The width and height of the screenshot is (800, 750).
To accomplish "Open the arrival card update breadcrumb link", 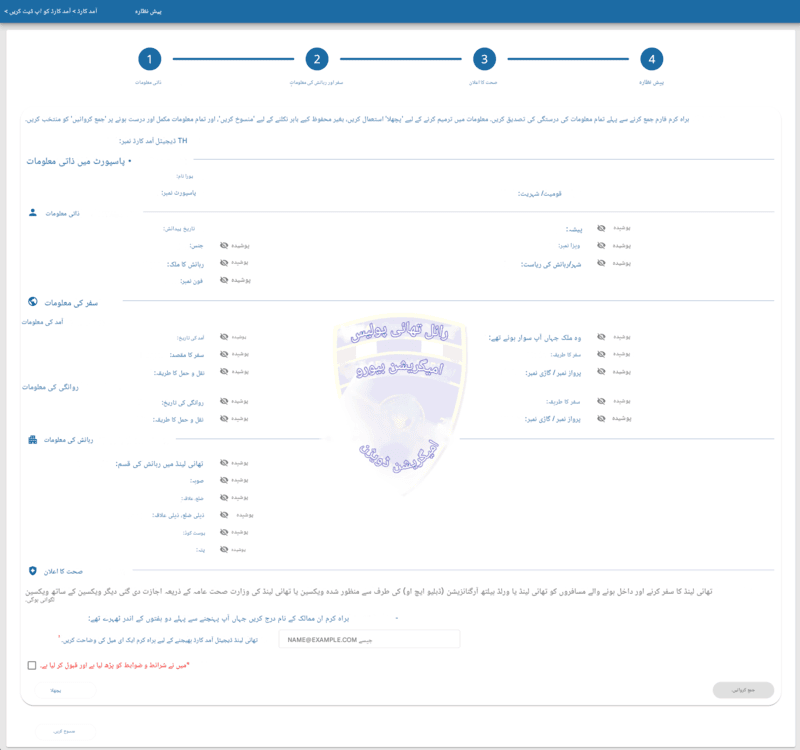I will (51, 11).
